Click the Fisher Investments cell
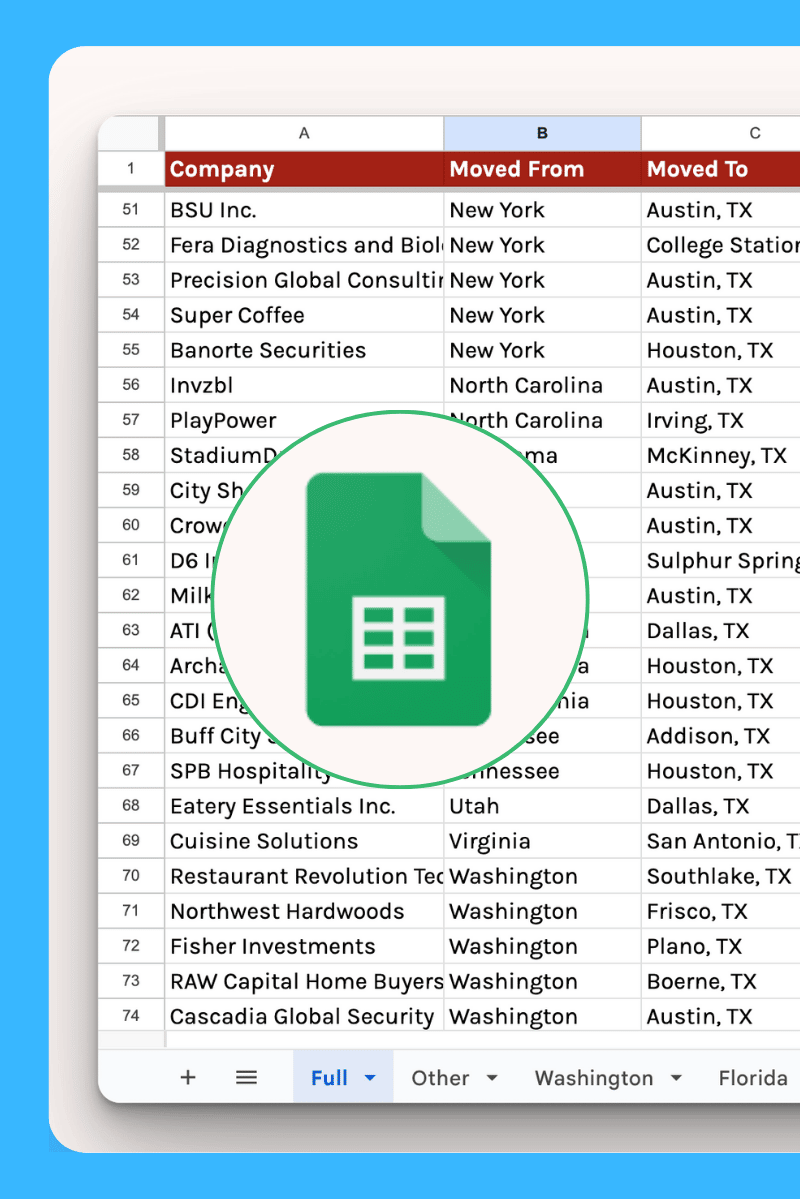This screenshot has width=800, height=1199. click(x=304, y=946)
